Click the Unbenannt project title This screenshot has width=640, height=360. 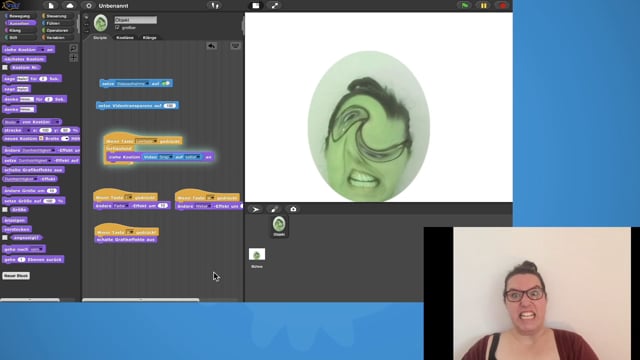click(113, 6)
